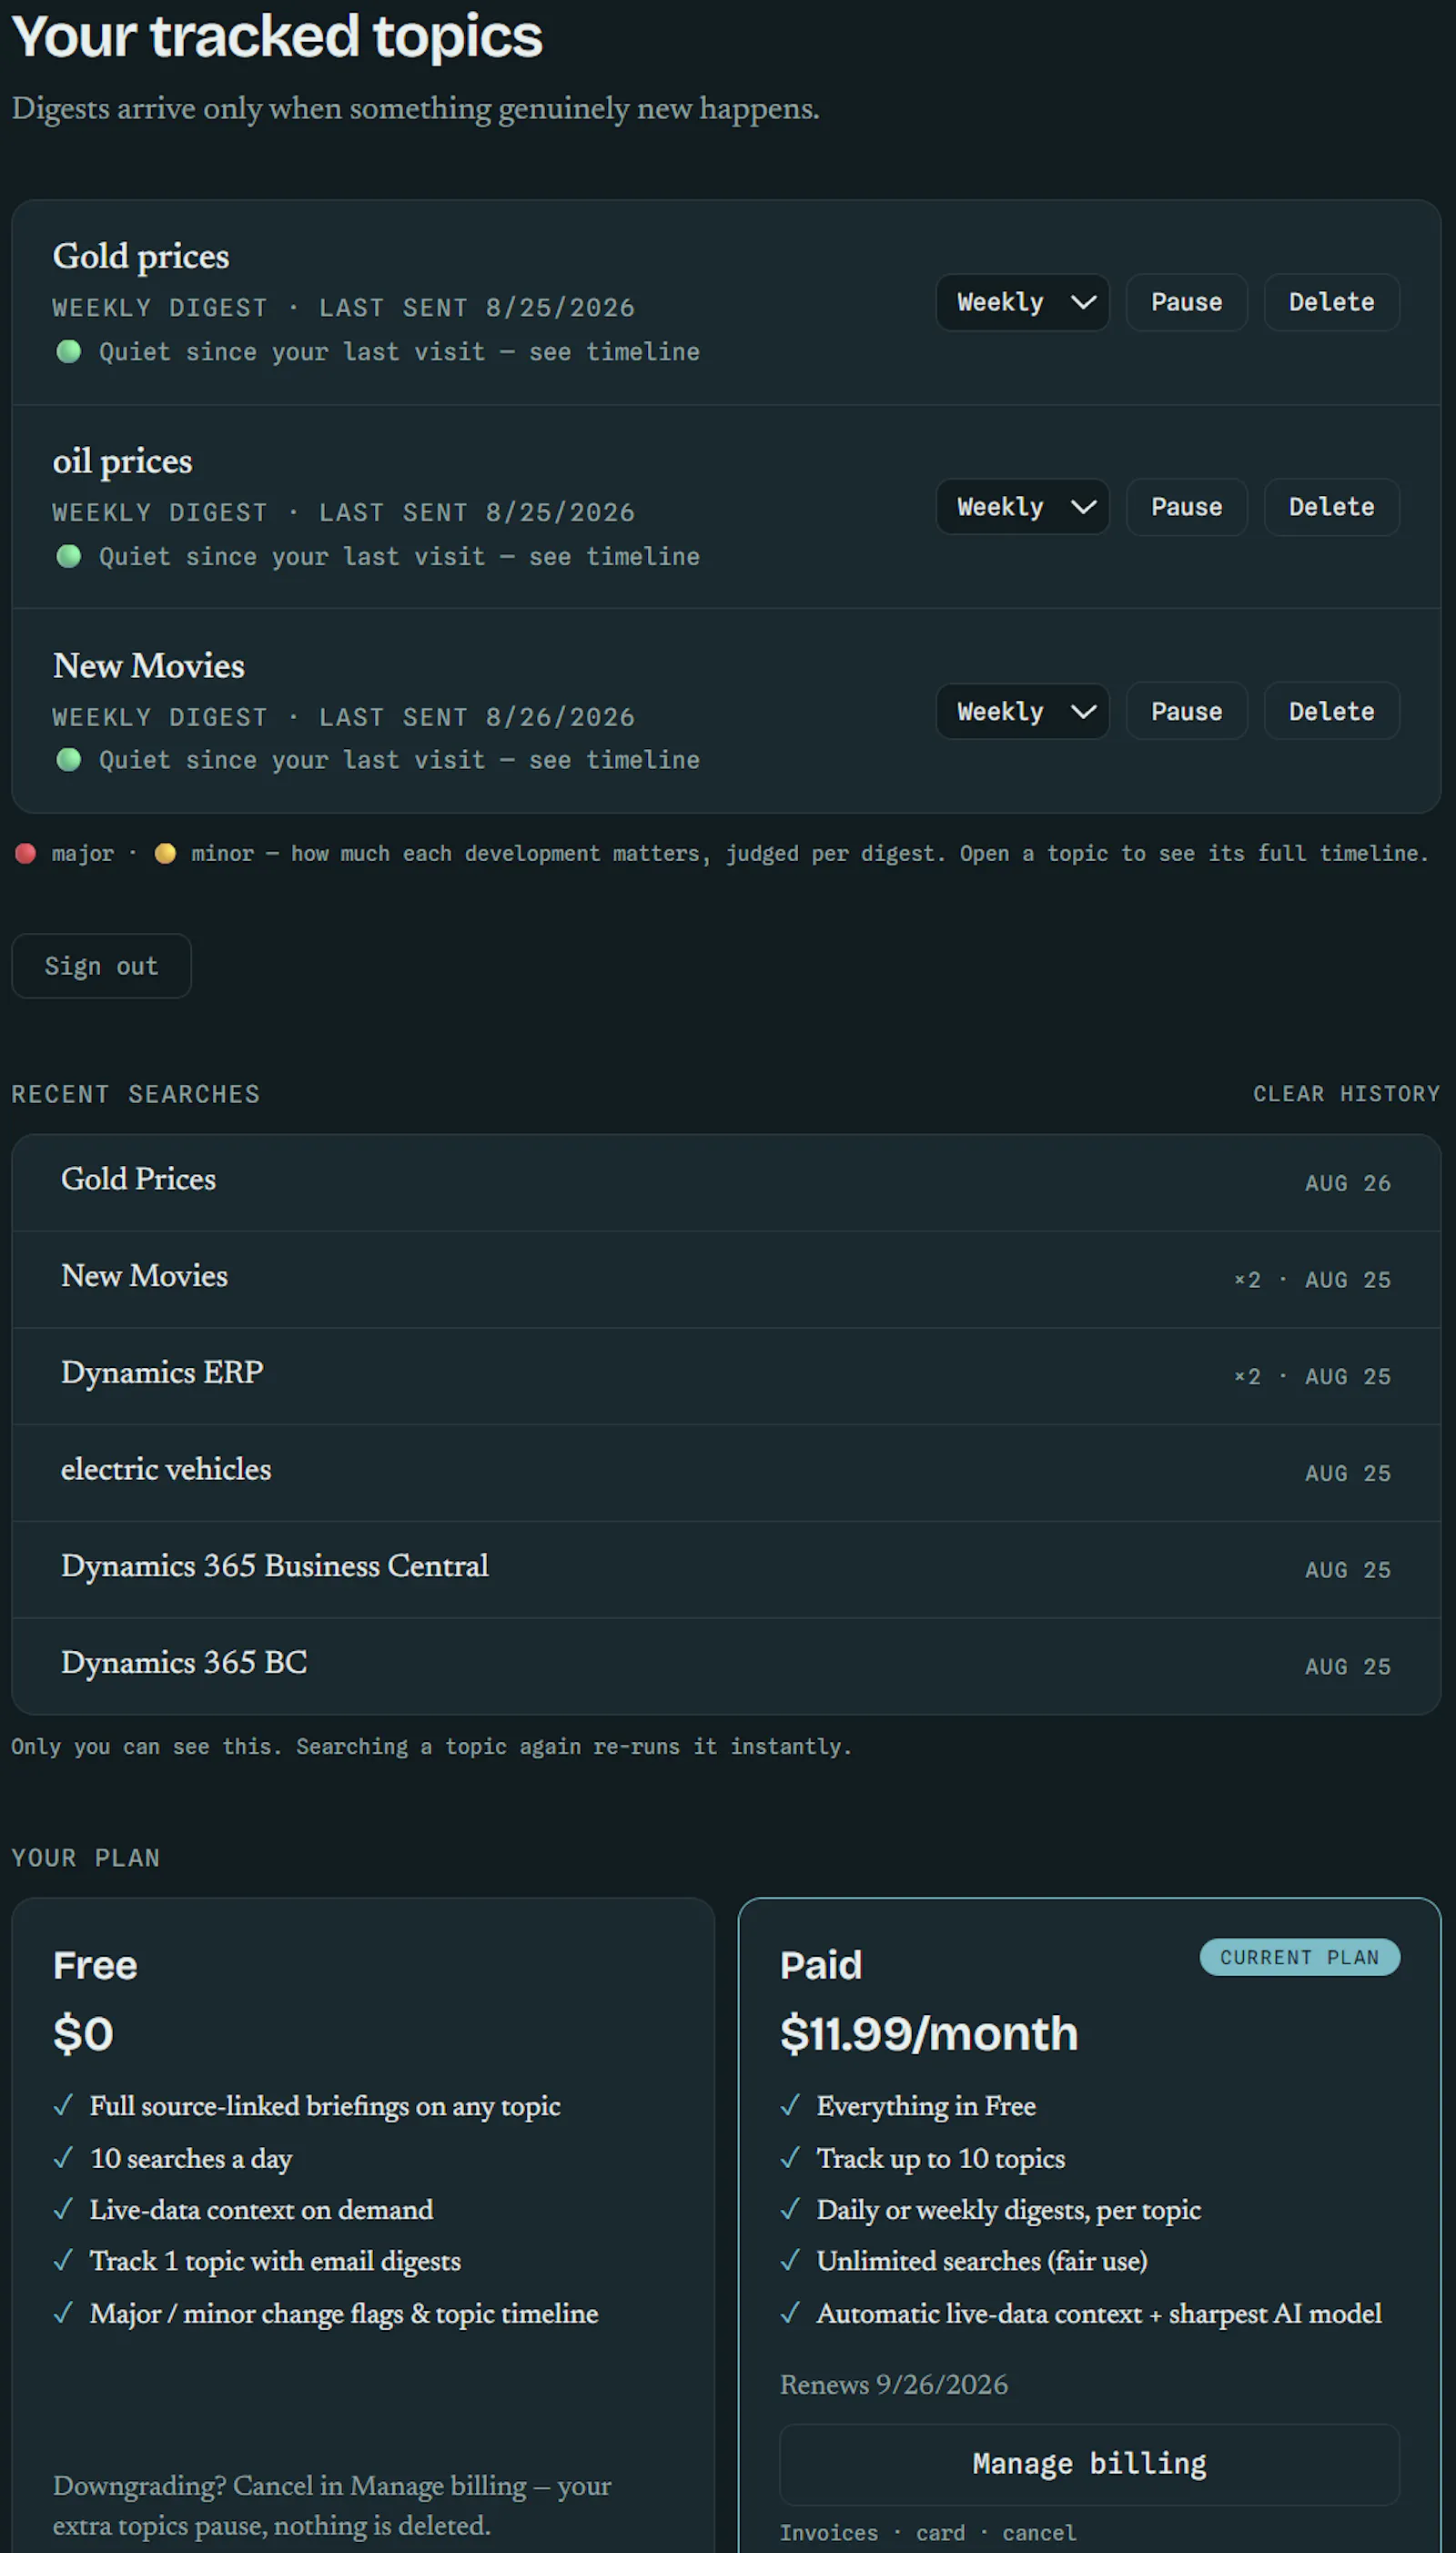Re-run the Dynamics 365 Business Central search
Viewport: 1456px width, 2553px height.
(726, 1570)
